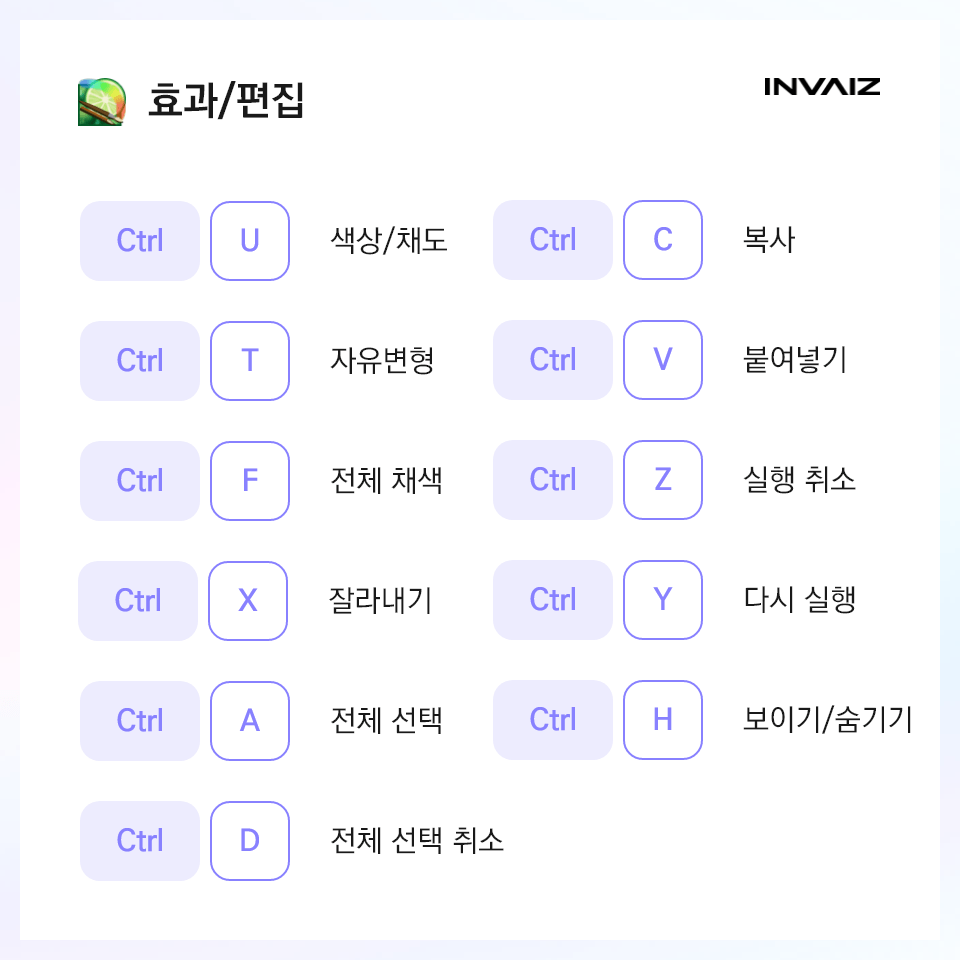This screenshot has width=960, height=960.
Task: Click the X key for 잘라내기
Action: [248, 601]
